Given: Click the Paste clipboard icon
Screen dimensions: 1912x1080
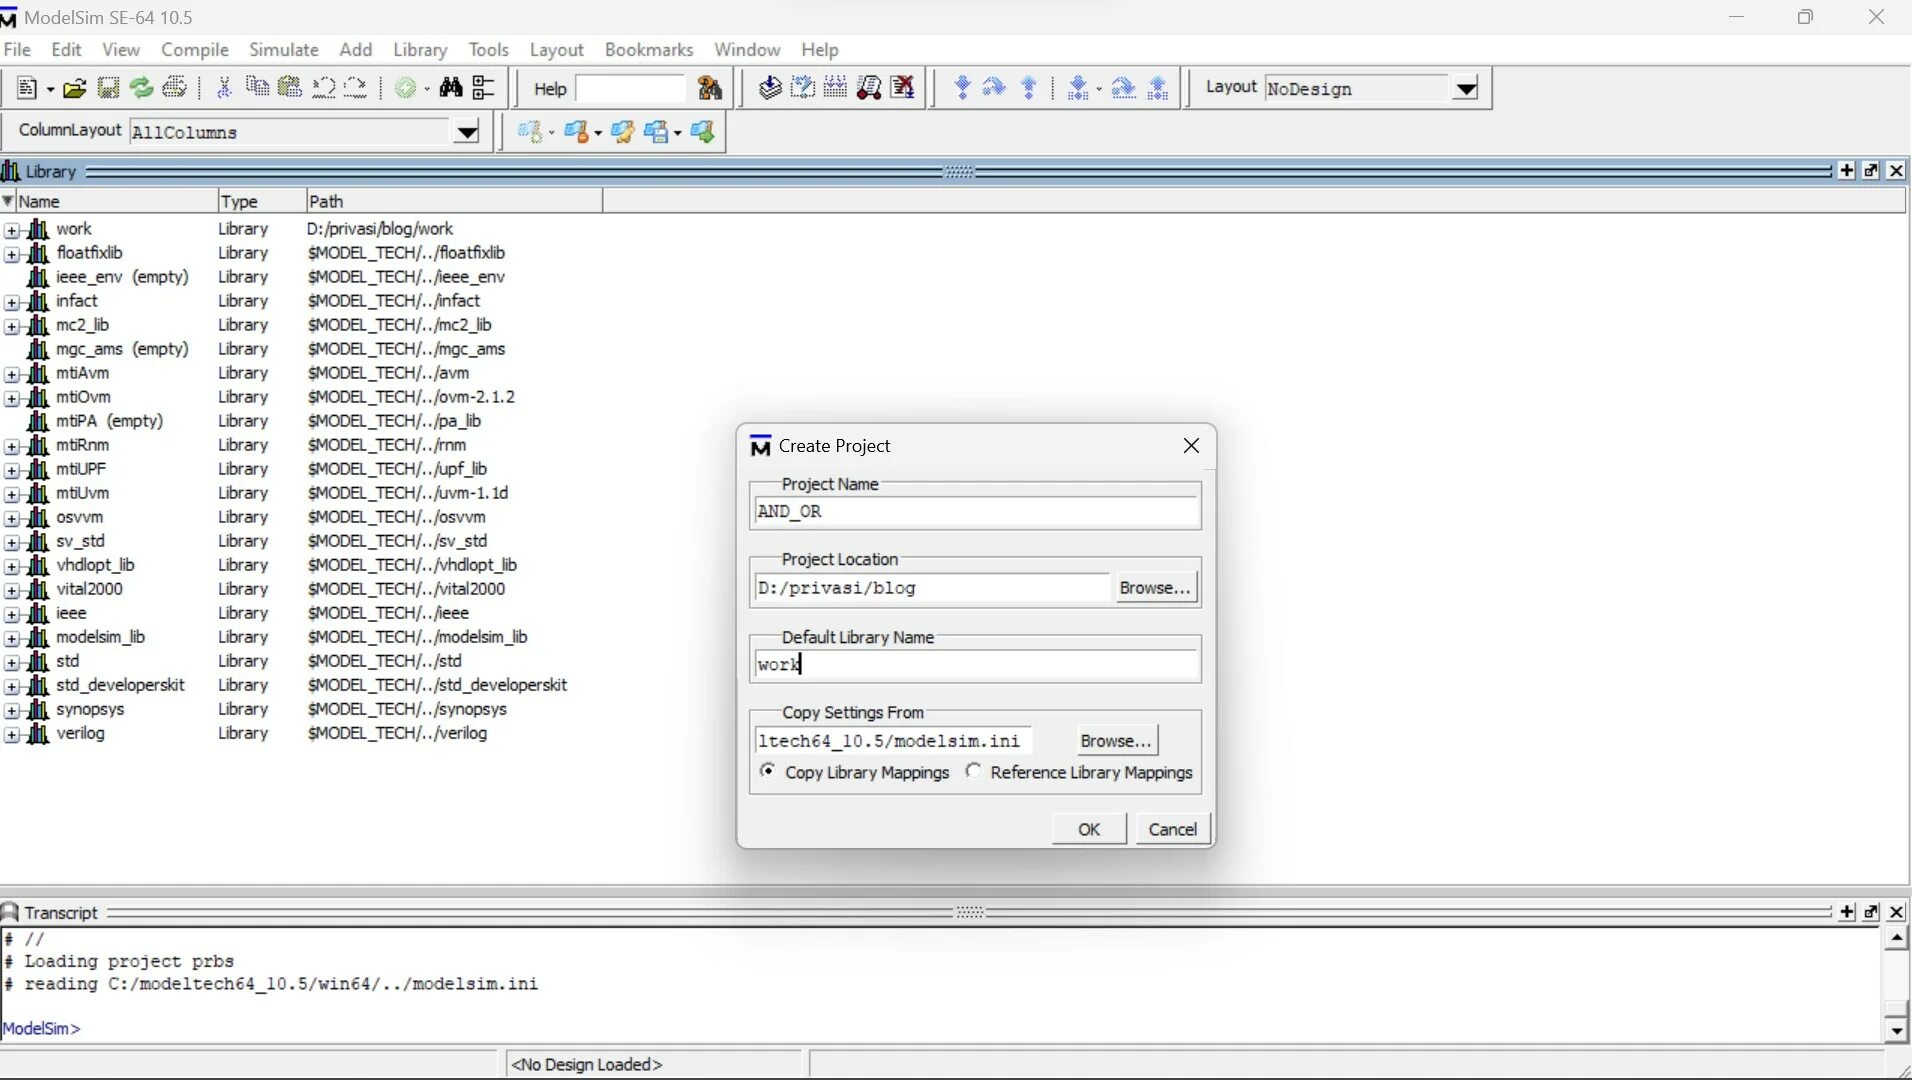Looking at the screenshot, I should pos(290,88).
